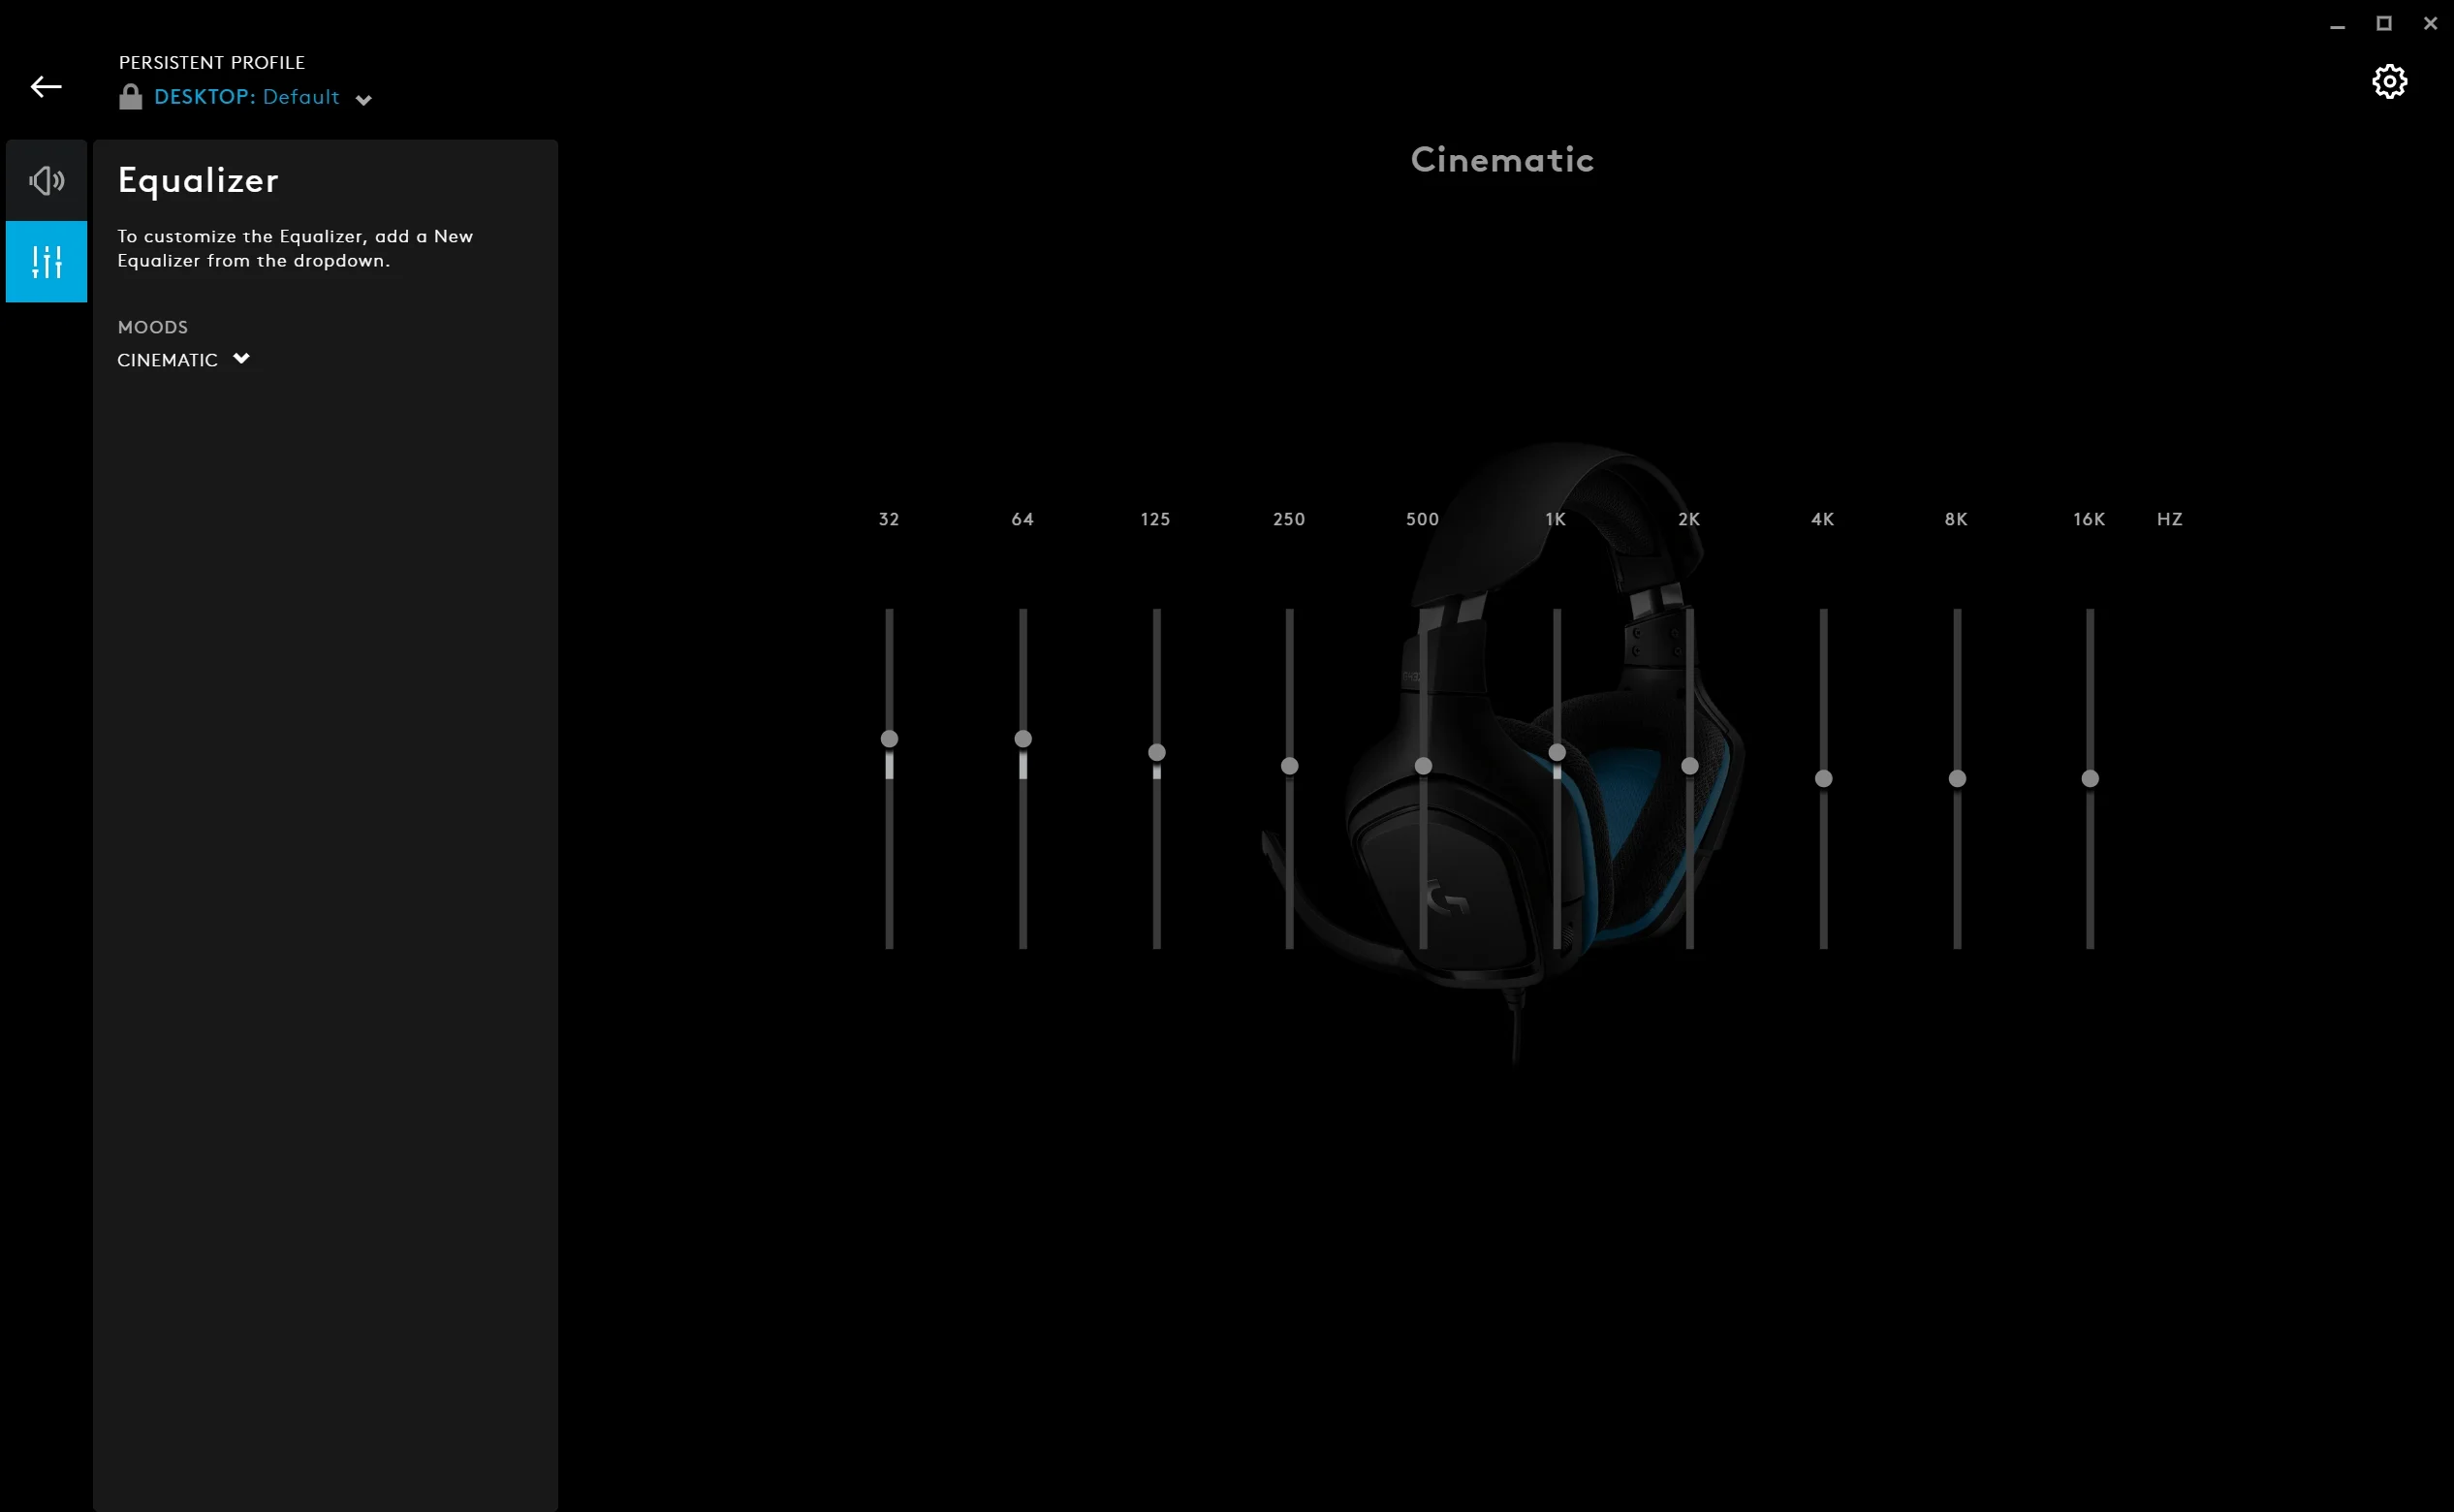Viewport: 2454px width, 1512px height.
Task: Click the 8K slider handle
Action: 1957,778
